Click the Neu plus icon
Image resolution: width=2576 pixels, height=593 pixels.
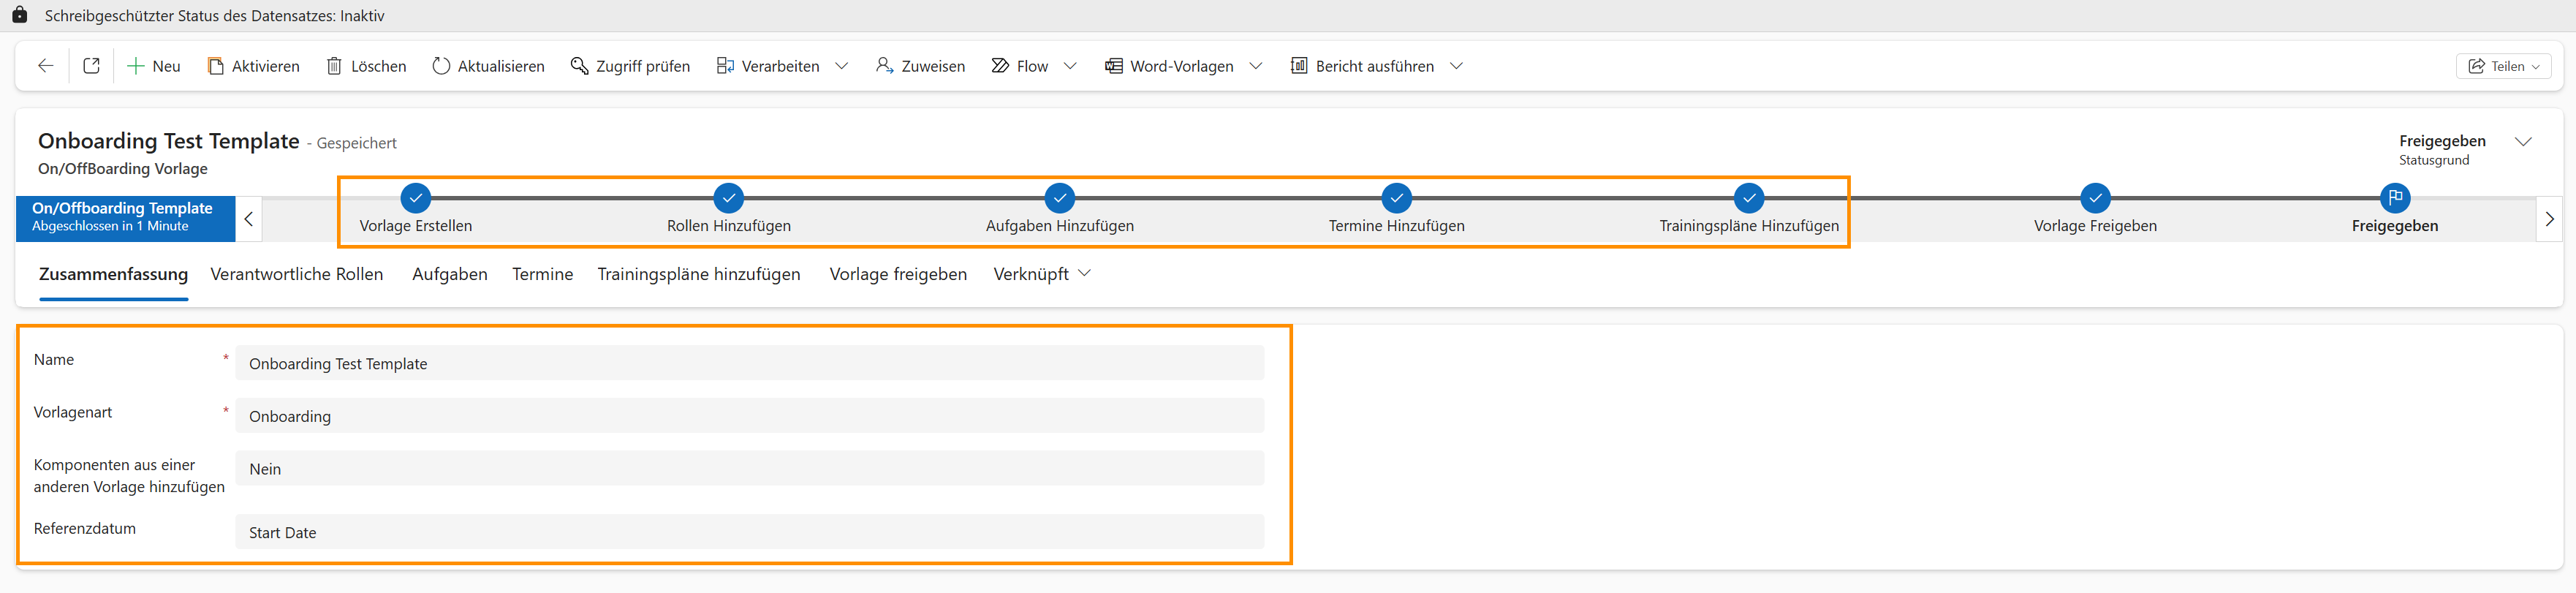pyautogui.click(x=136, y=66)
